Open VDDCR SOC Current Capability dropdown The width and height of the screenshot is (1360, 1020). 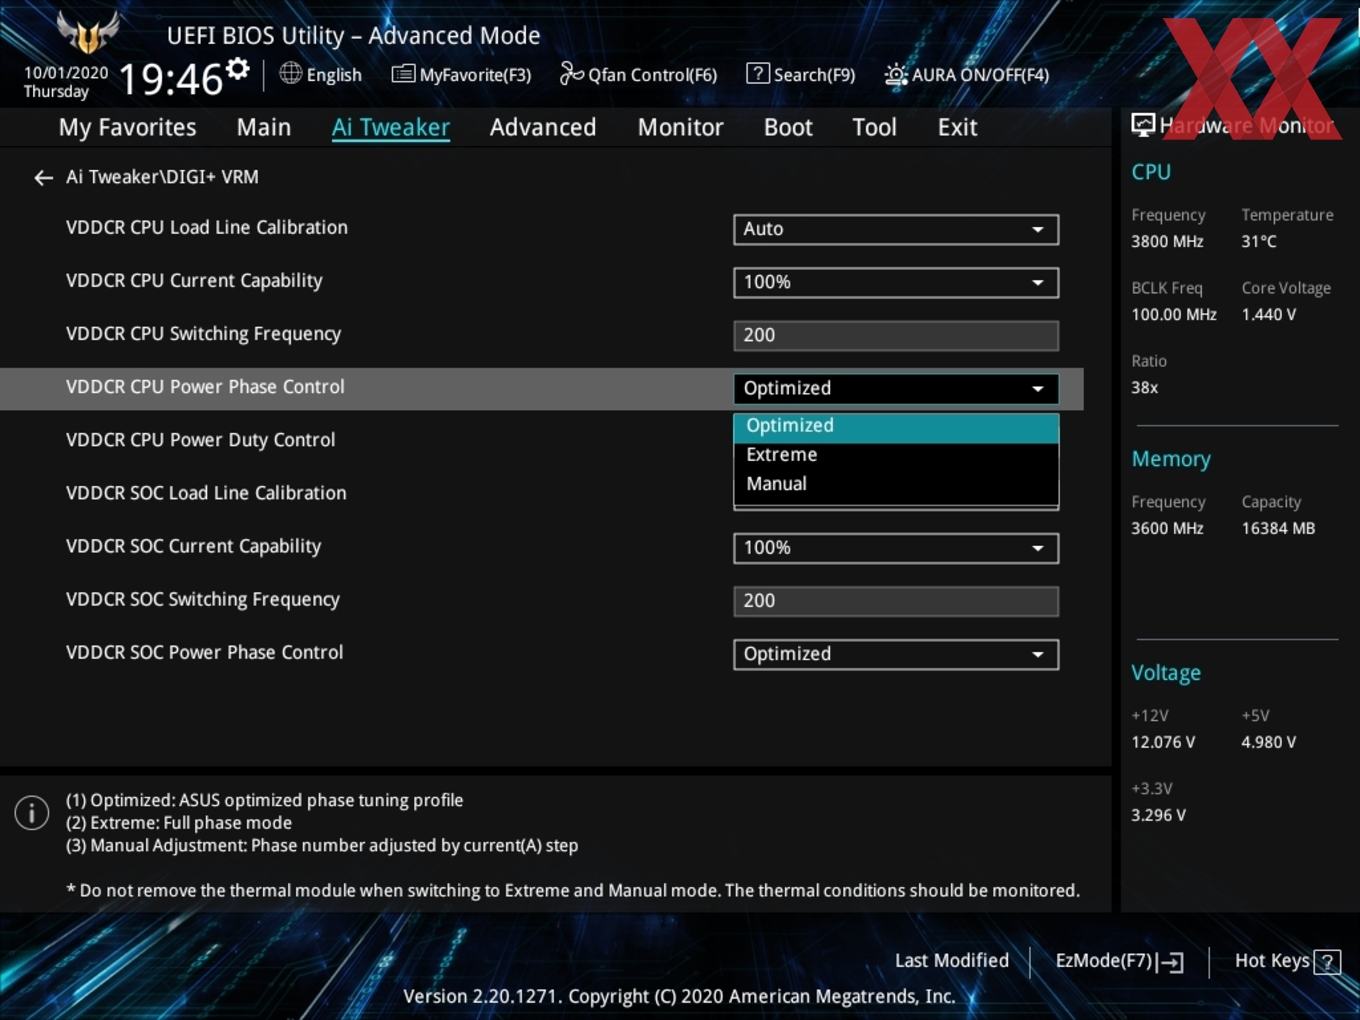tap(896, 548)
